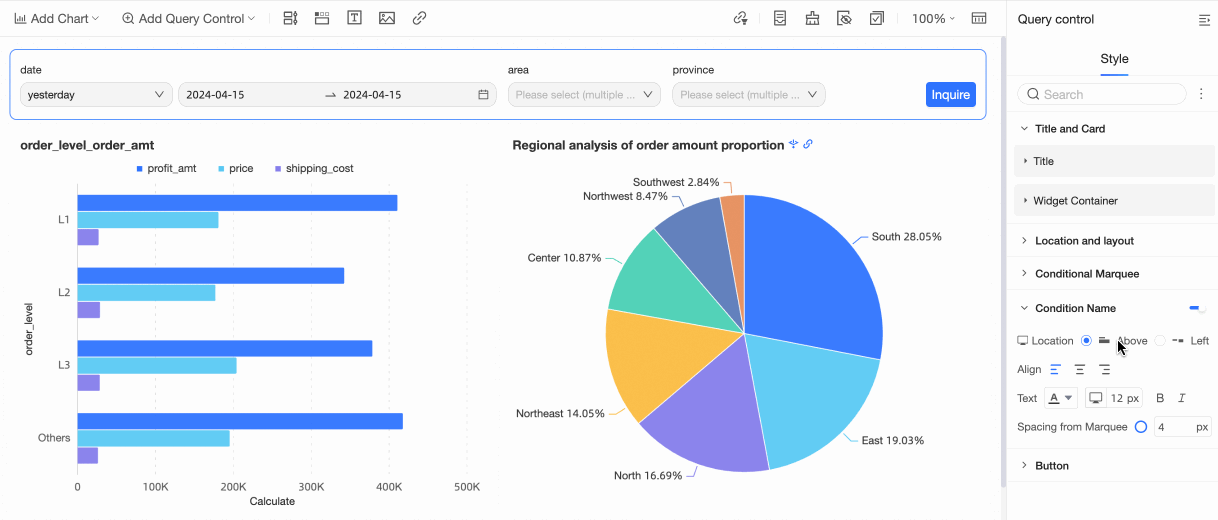Click the tab container toolbar icon
The width and height of the screenshot is (1218, 520).
(322, 18)
